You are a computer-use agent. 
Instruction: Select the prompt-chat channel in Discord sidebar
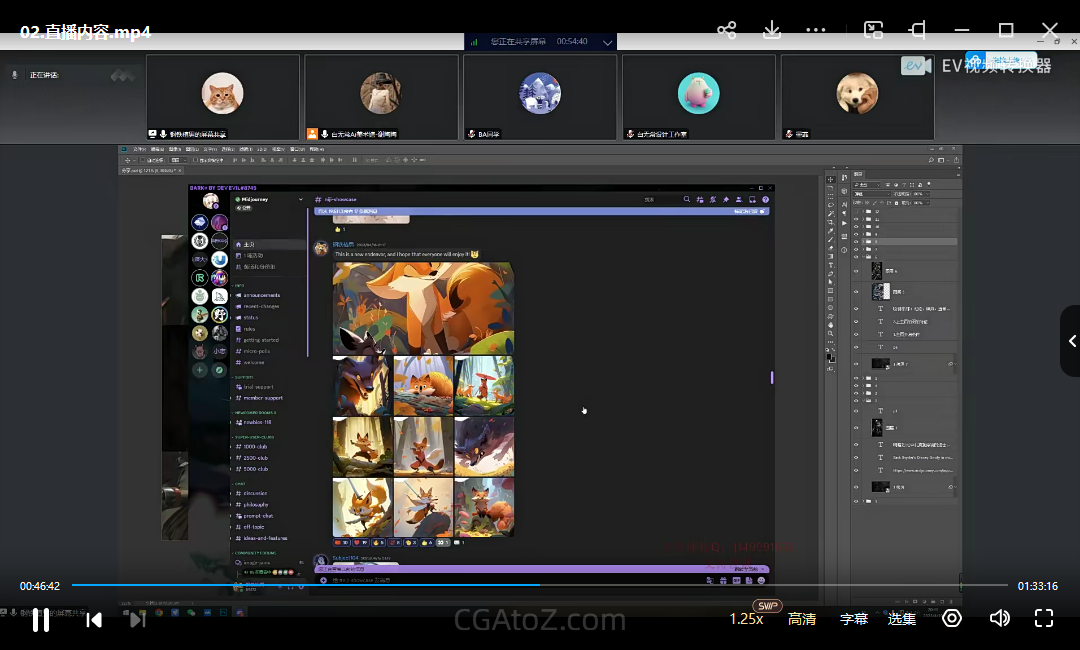(259, 516)
